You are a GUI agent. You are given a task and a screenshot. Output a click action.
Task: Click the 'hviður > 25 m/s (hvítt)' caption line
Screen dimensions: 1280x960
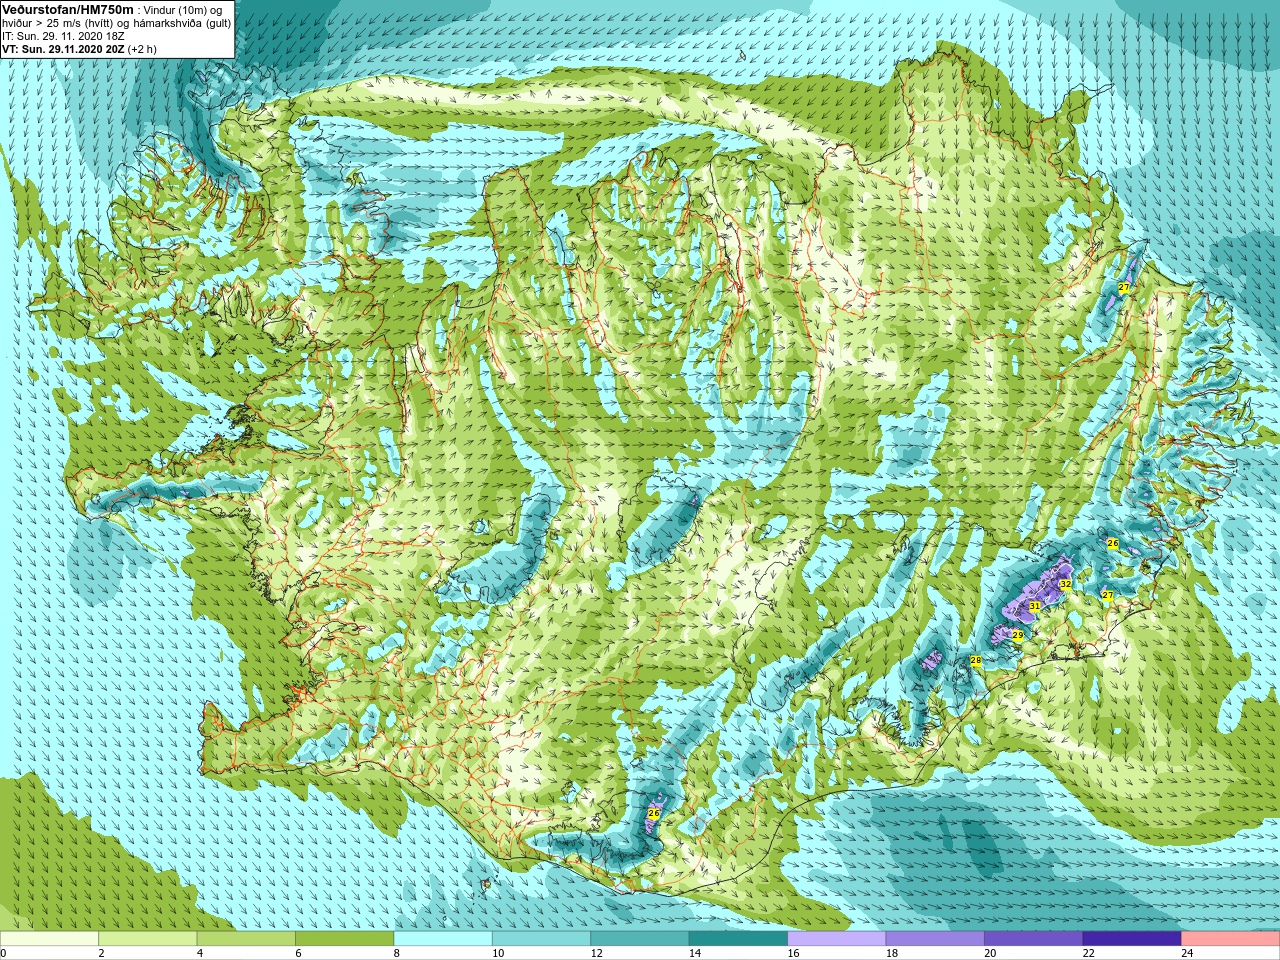pyautogui.click(x=116, y=22)
